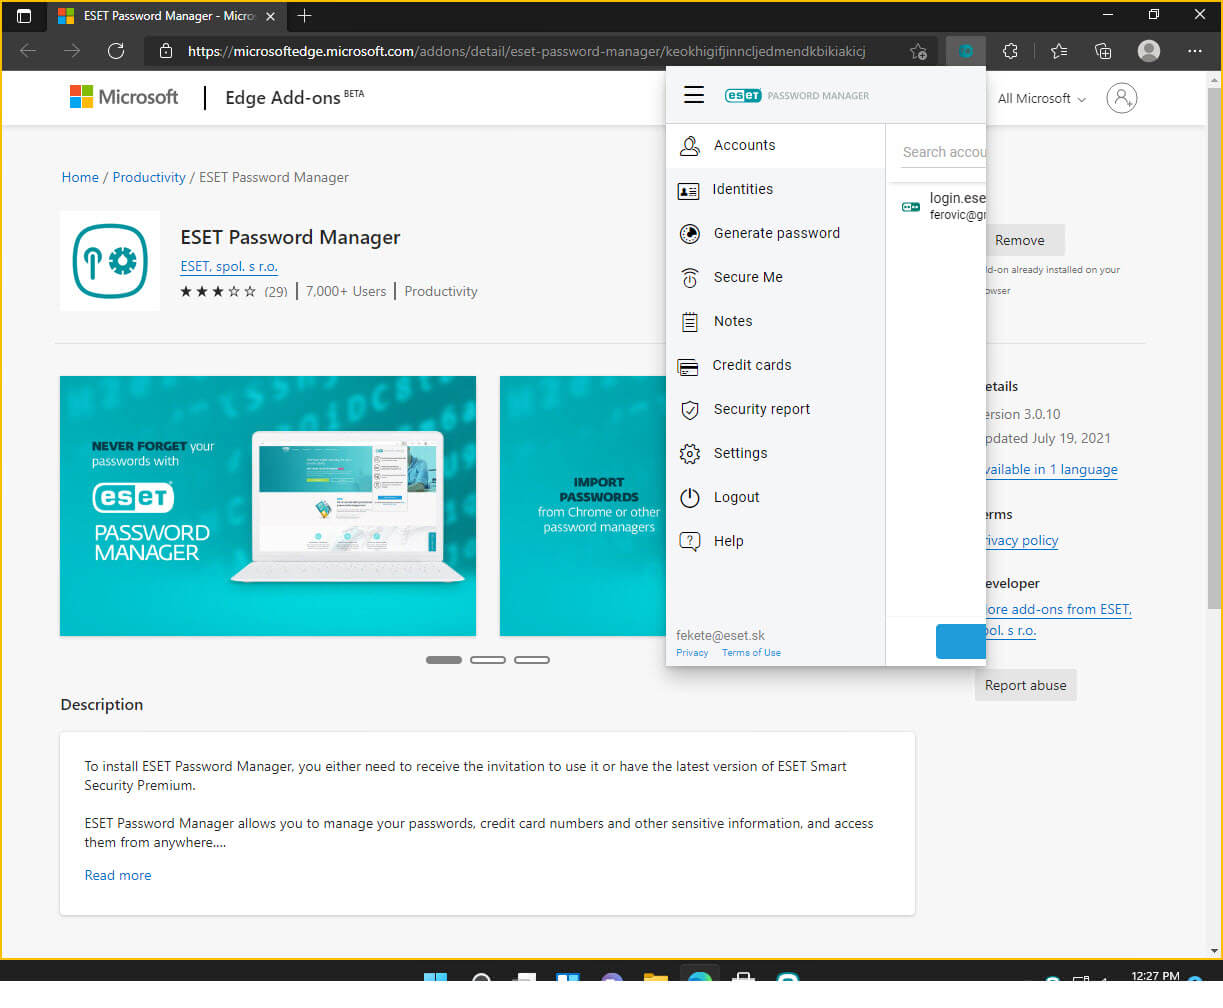Viewport: 1223px width, 1008px height.
Task: Follow the Productivity breadcrumb link
Action: pos(149,178)
